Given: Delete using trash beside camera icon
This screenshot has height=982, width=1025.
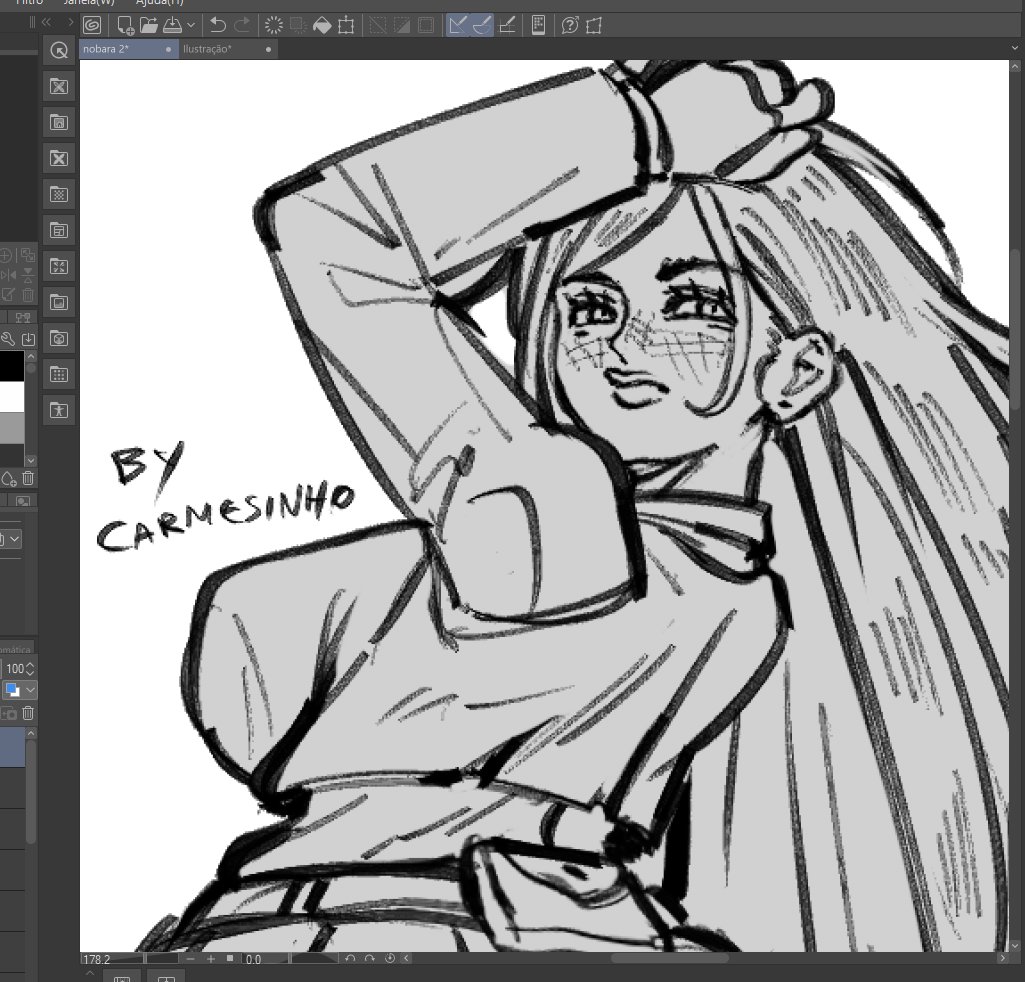Looking at the screenshot, I should point(28,713).
